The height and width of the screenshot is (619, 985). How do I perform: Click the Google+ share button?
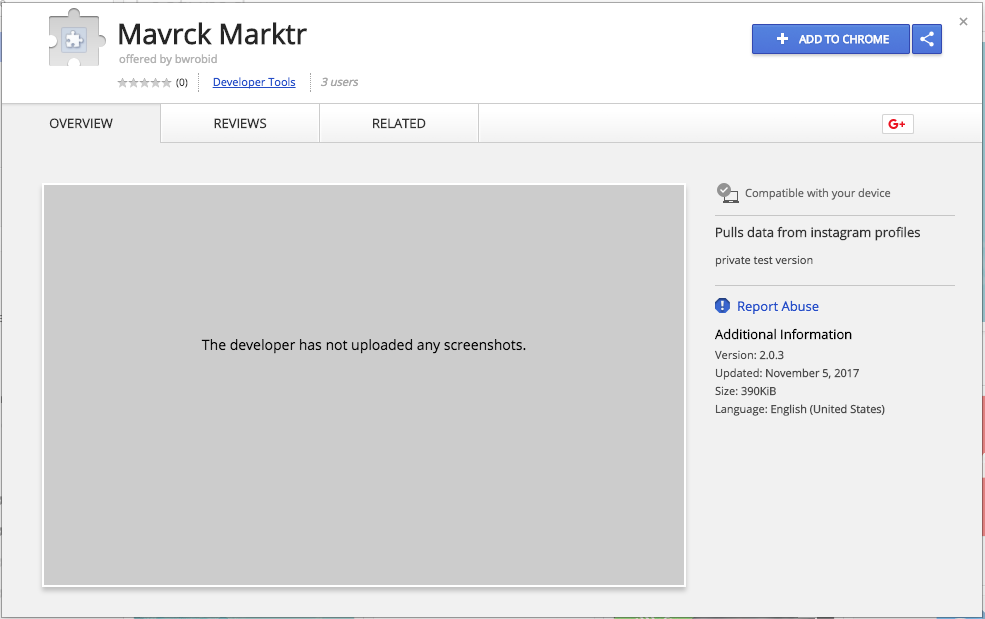click(897, 124)
